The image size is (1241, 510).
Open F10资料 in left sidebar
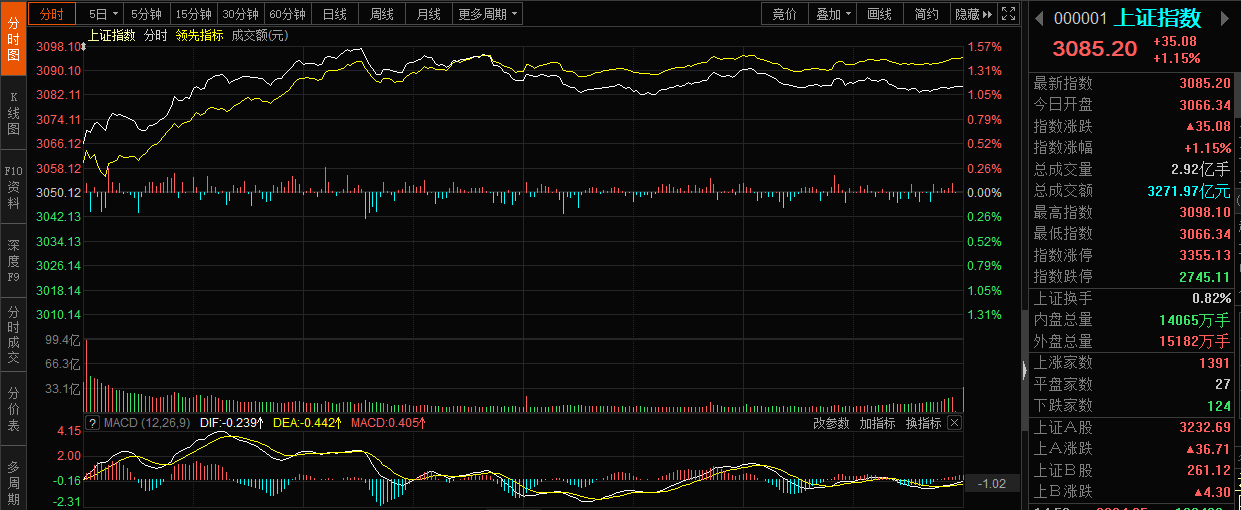[13, 187]
